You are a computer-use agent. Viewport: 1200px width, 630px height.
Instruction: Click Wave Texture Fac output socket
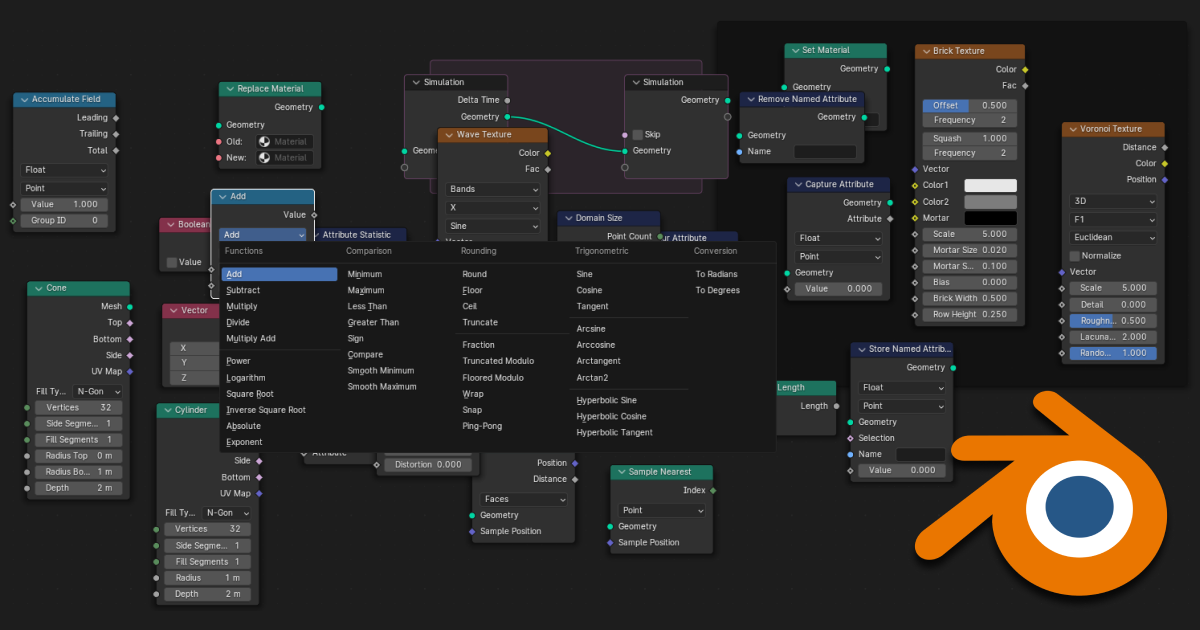click(x=548, y=169)
